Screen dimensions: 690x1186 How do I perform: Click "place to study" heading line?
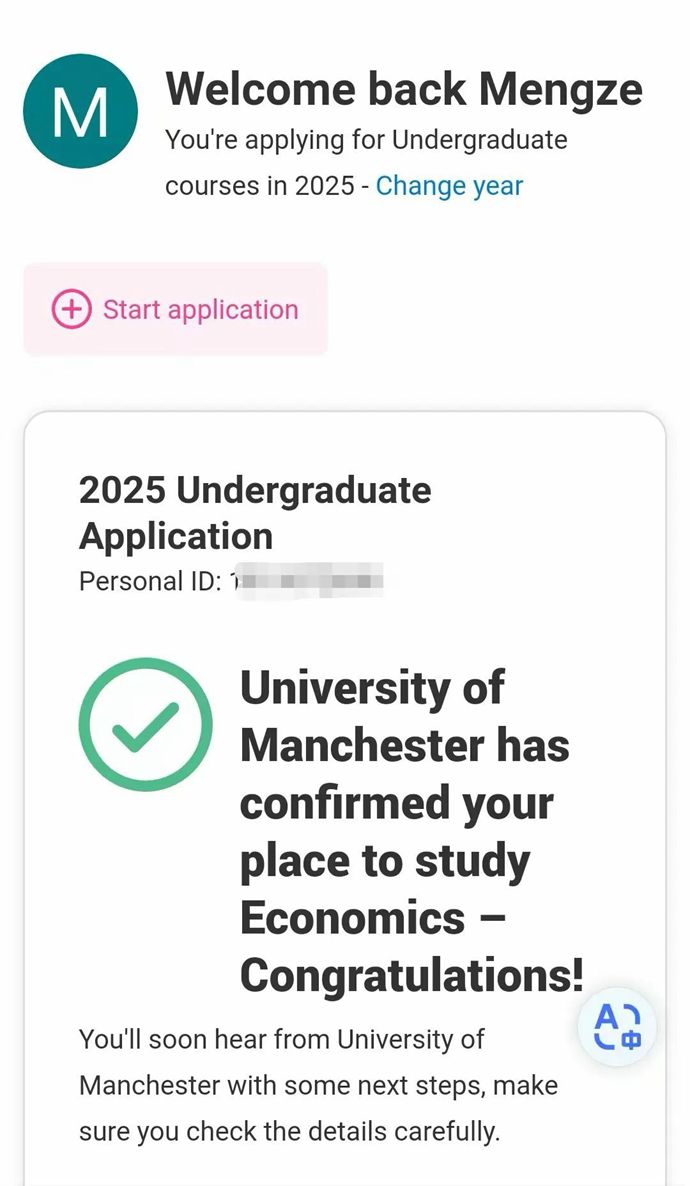point(385,861)
